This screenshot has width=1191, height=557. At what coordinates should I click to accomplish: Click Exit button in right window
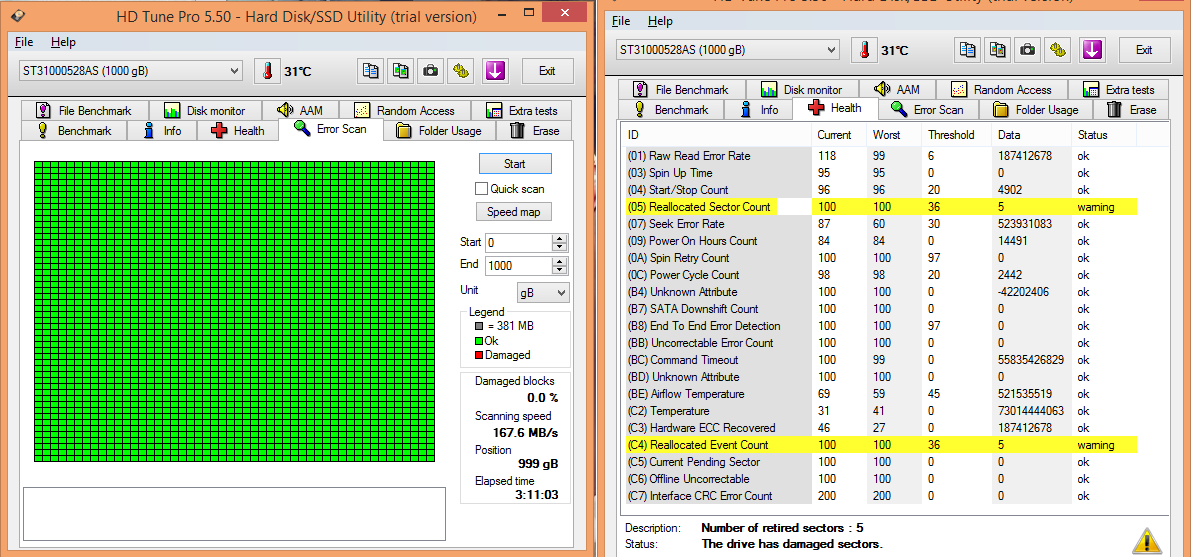[x=1144, y=50]
